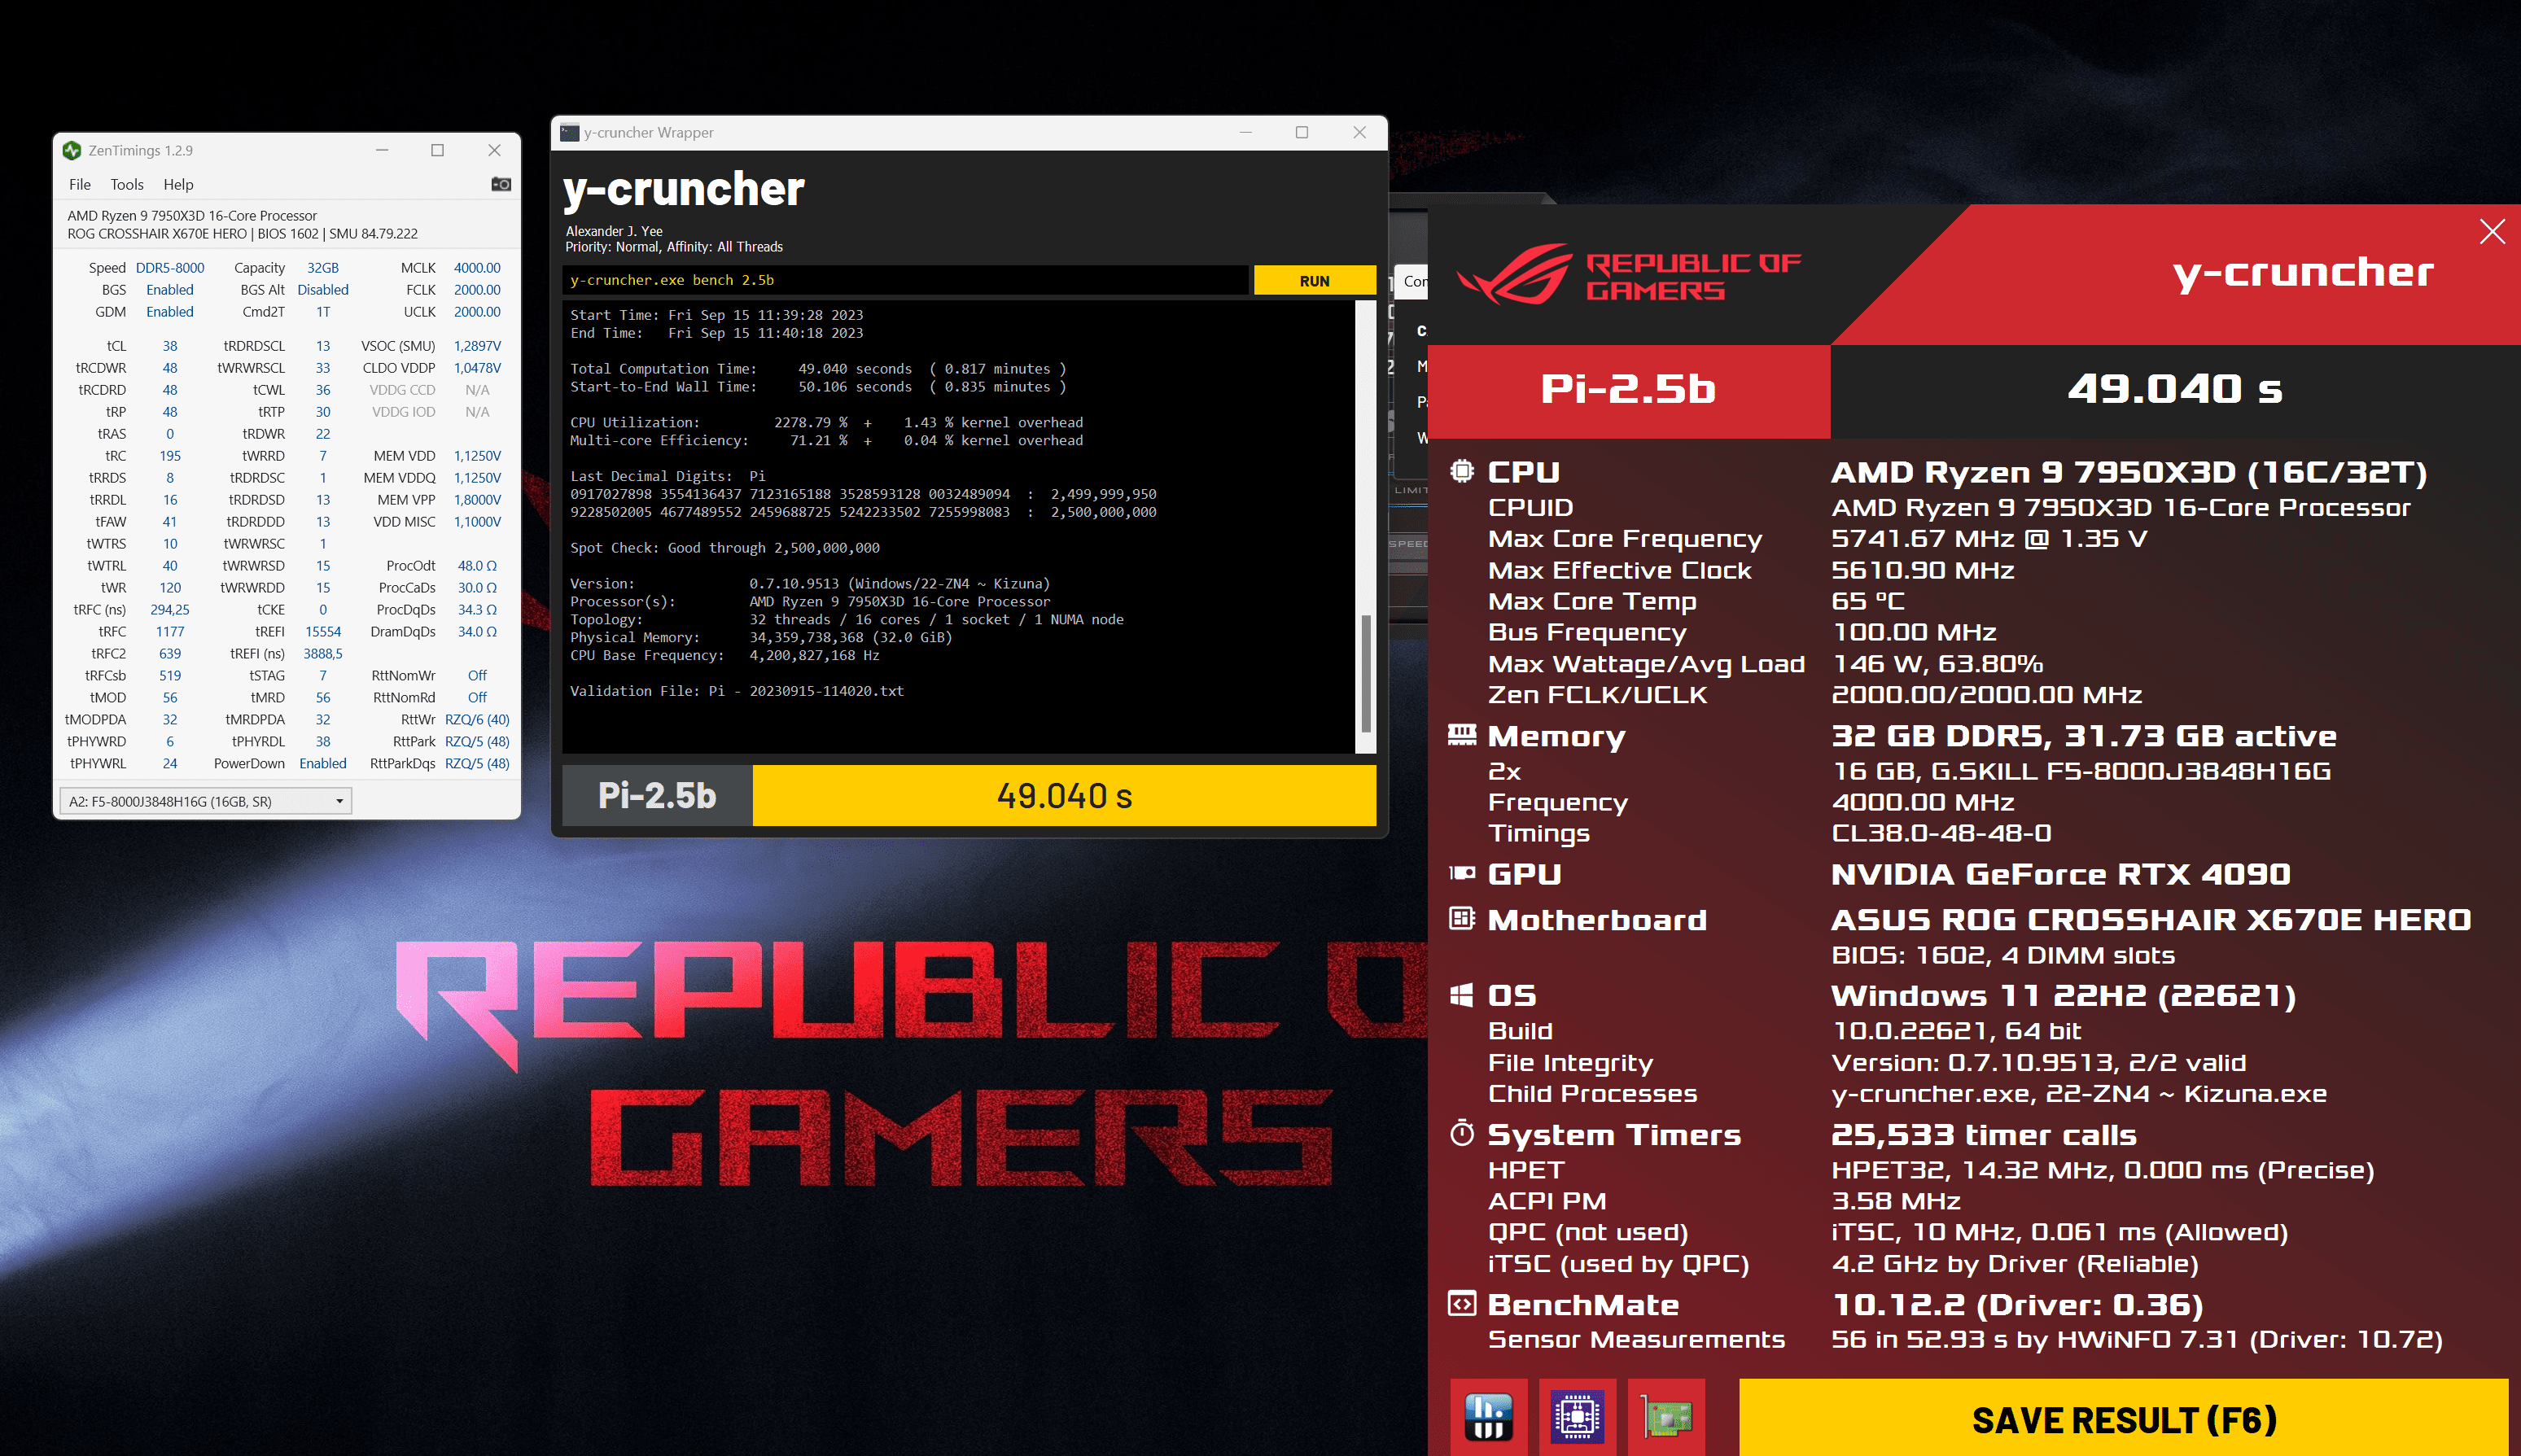
Task: Click the VSOC (SMU) 1,2897V value
Action: 477,346
